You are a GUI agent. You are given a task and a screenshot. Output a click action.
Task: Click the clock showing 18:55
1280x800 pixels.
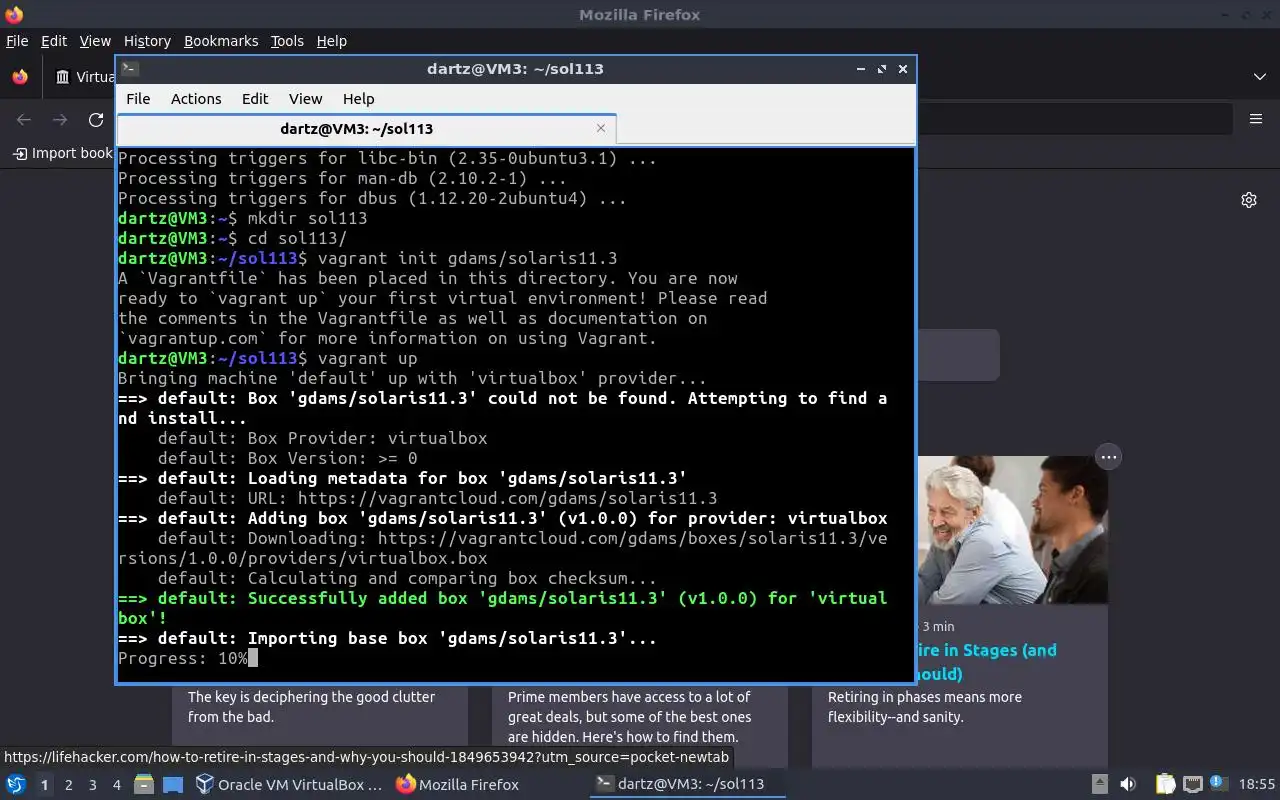1257,785
